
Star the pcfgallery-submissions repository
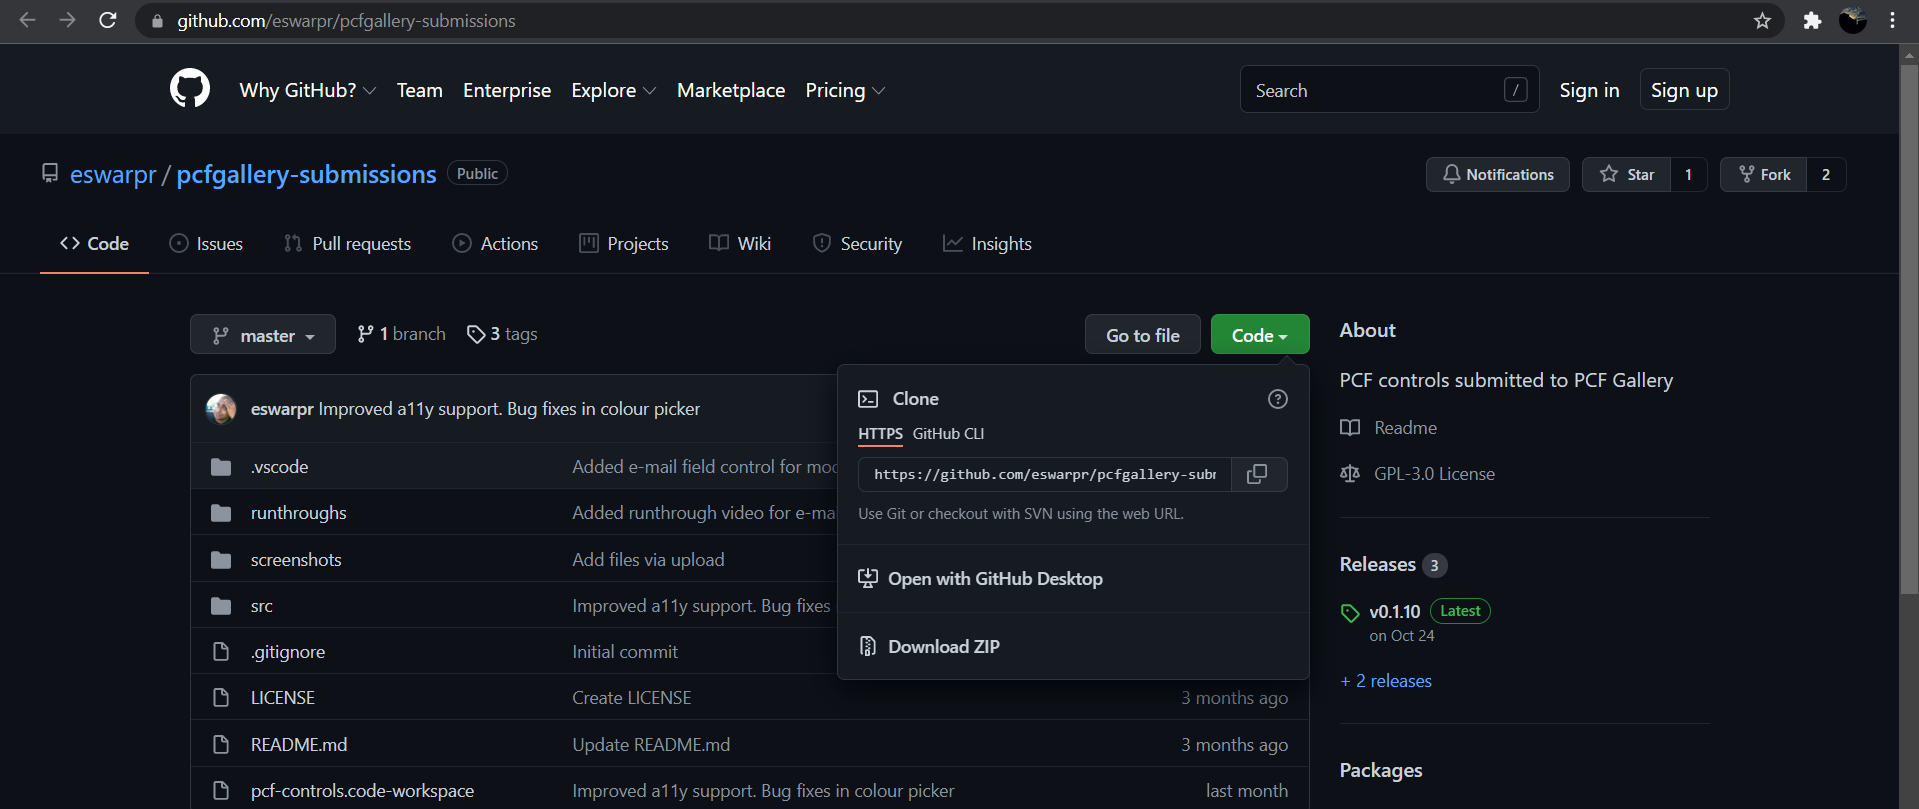pyautogui.click(x=1627, y=174)
